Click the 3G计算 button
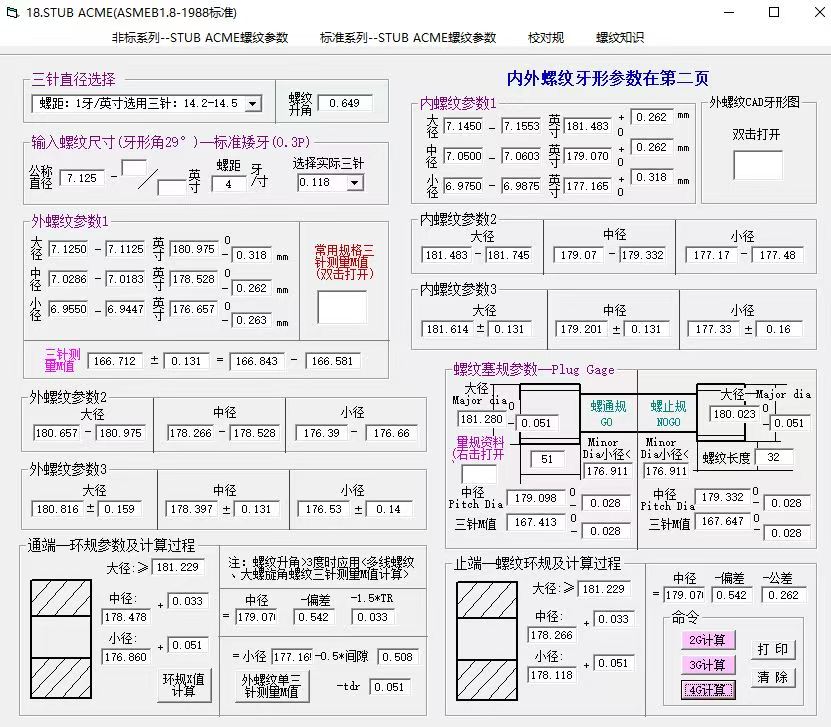This screenshot has width=831, height=727. (707, 664)
